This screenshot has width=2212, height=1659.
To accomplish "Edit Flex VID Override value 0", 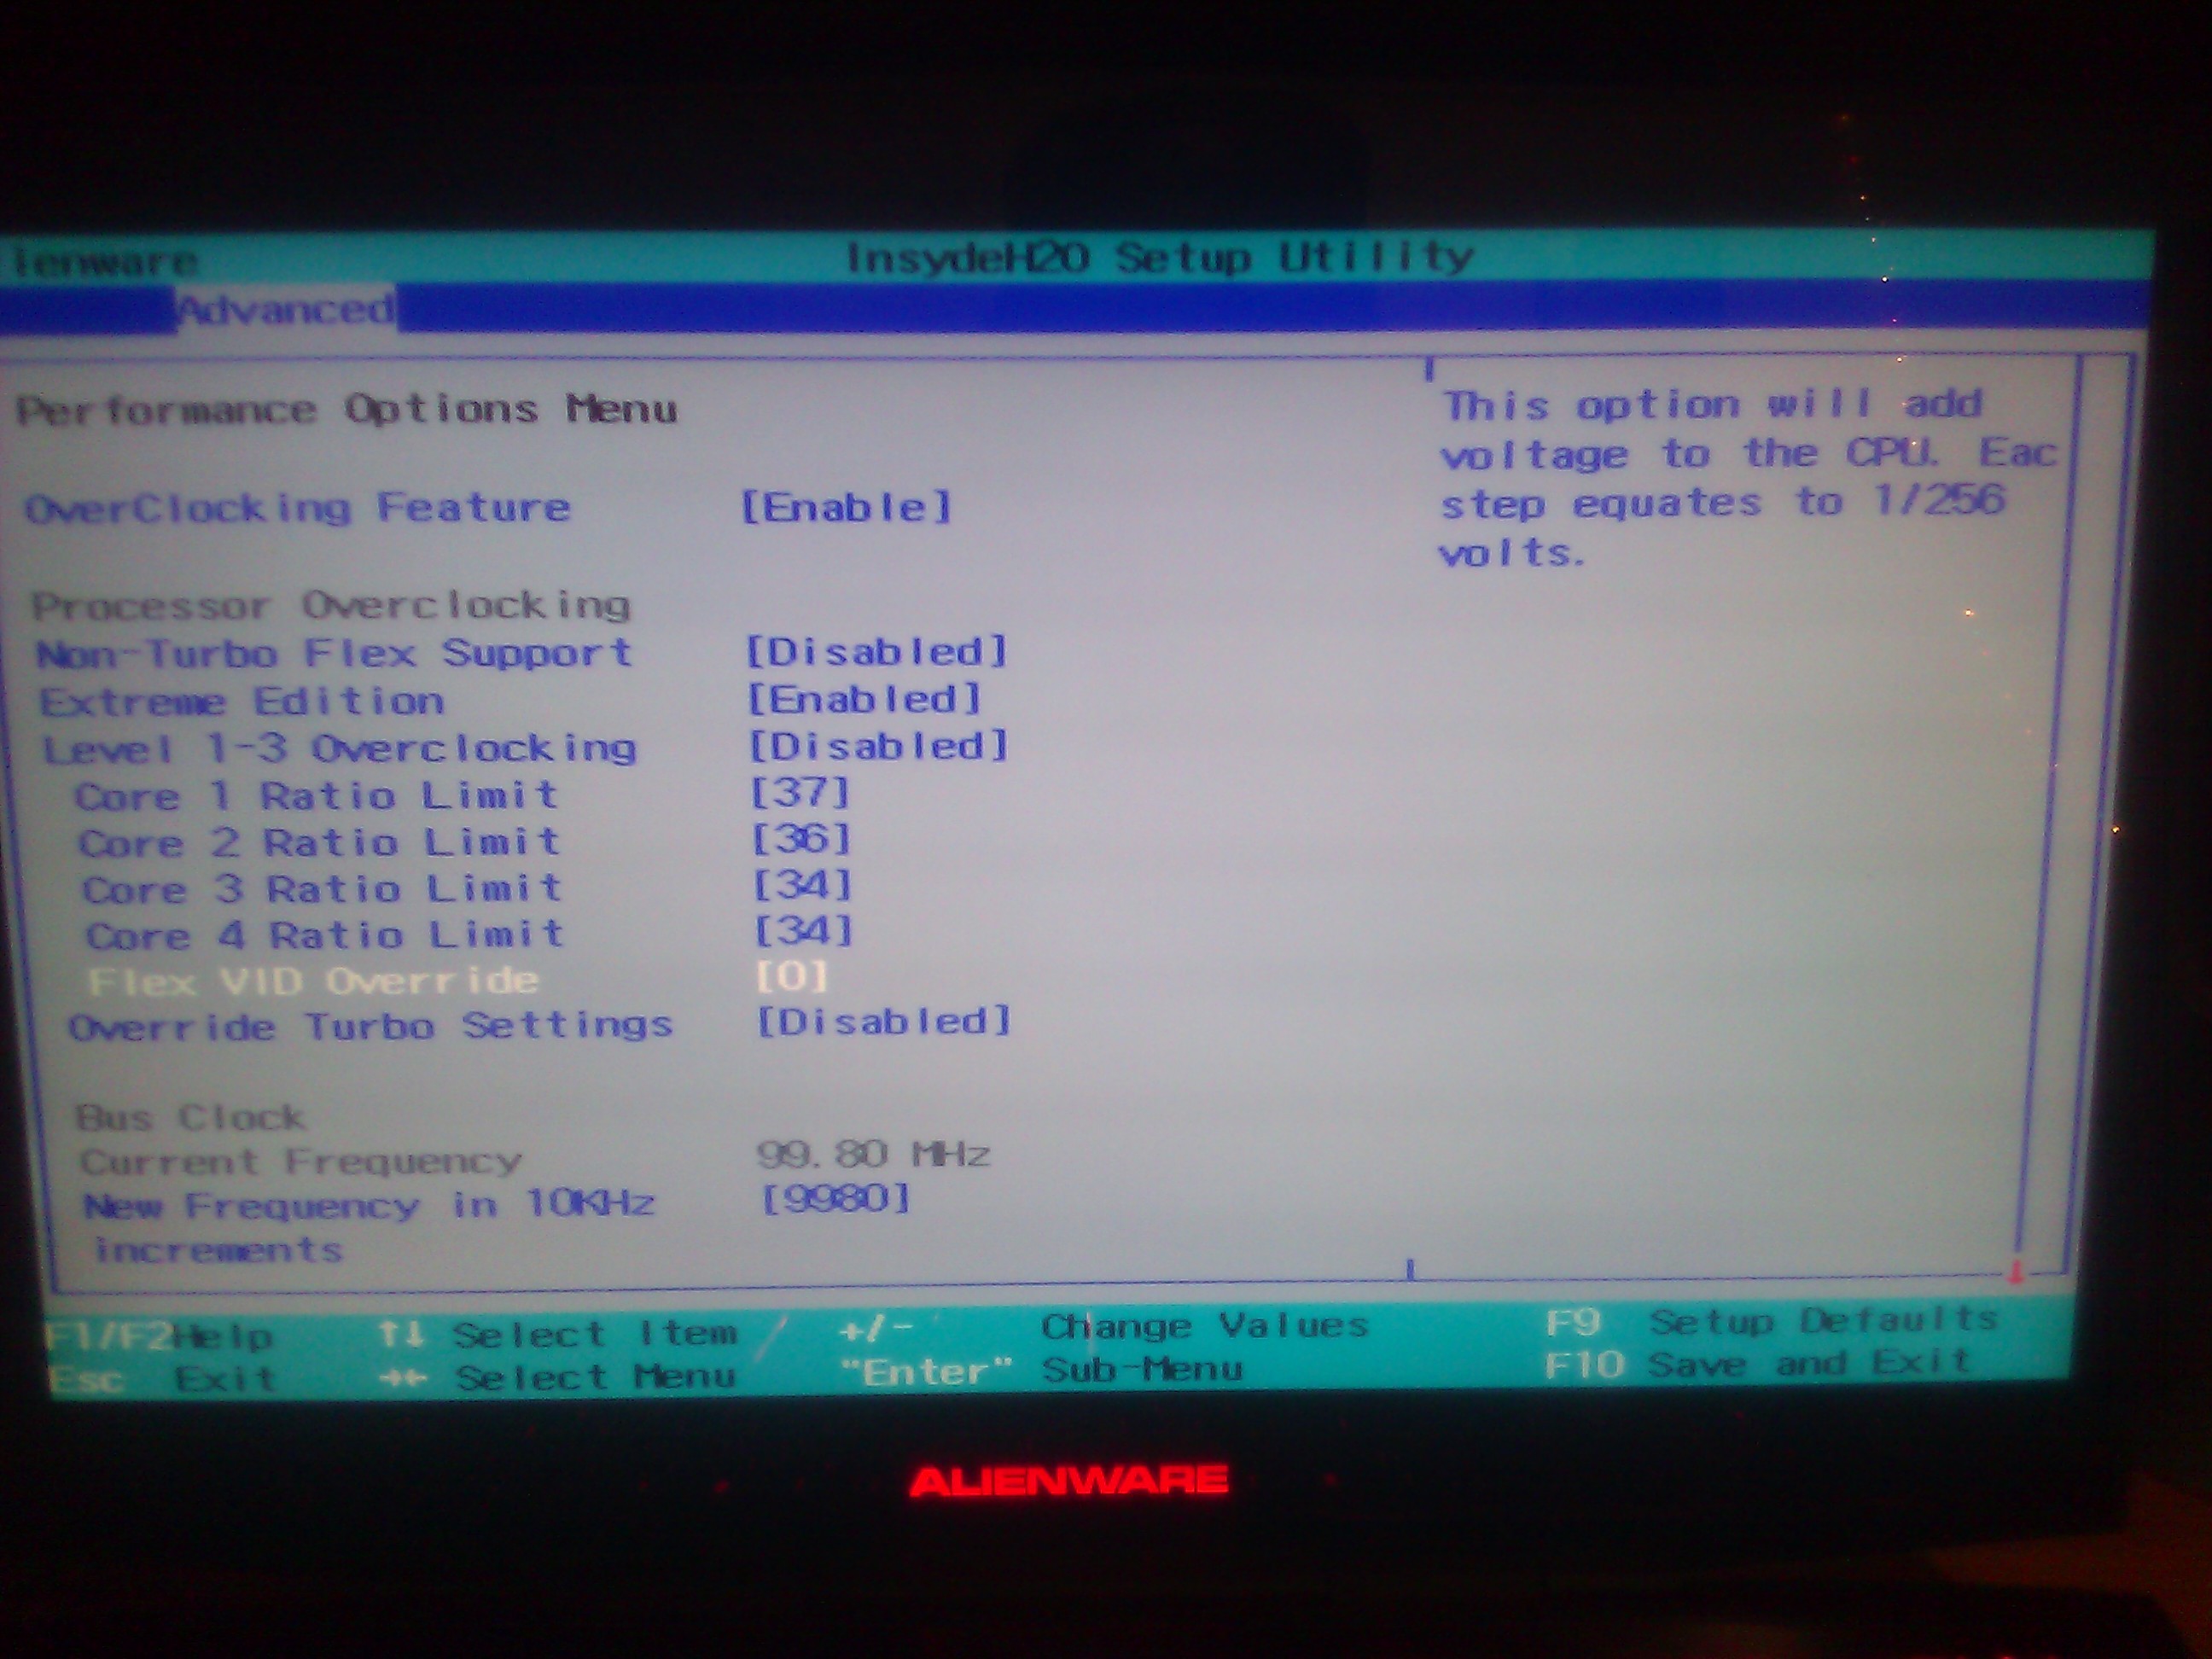I will (792, 976).
